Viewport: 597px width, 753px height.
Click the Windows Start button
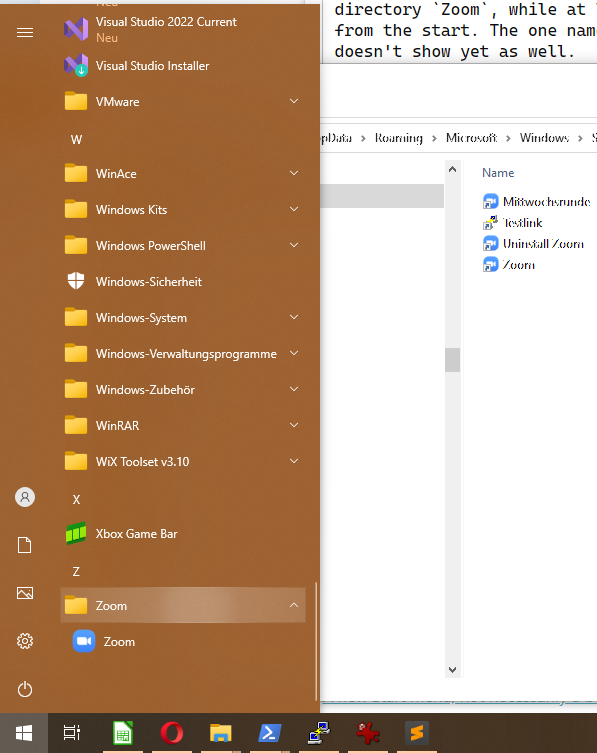click(24, 733)
